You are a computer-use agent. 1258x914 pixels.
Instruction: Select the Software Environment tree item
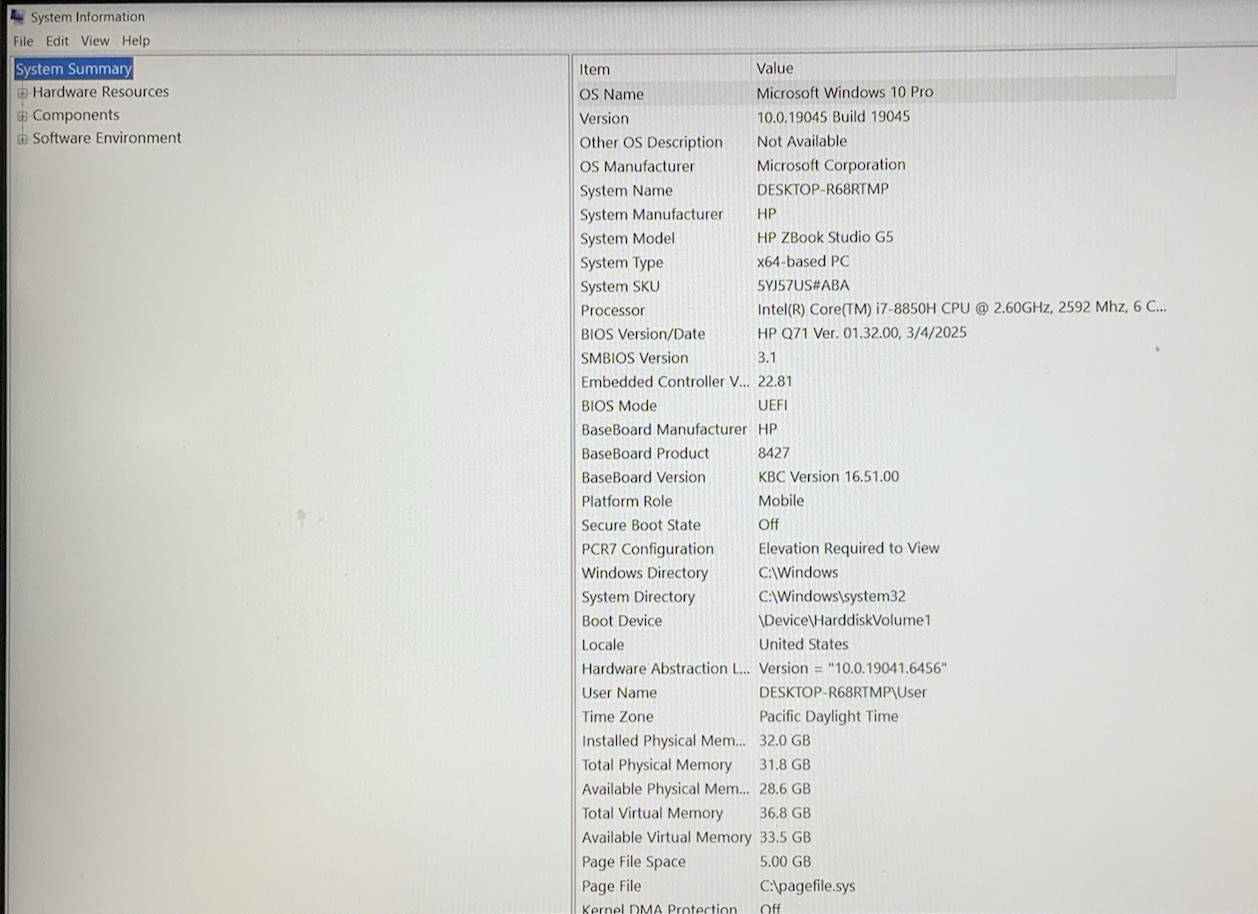[x=107, y=138]
